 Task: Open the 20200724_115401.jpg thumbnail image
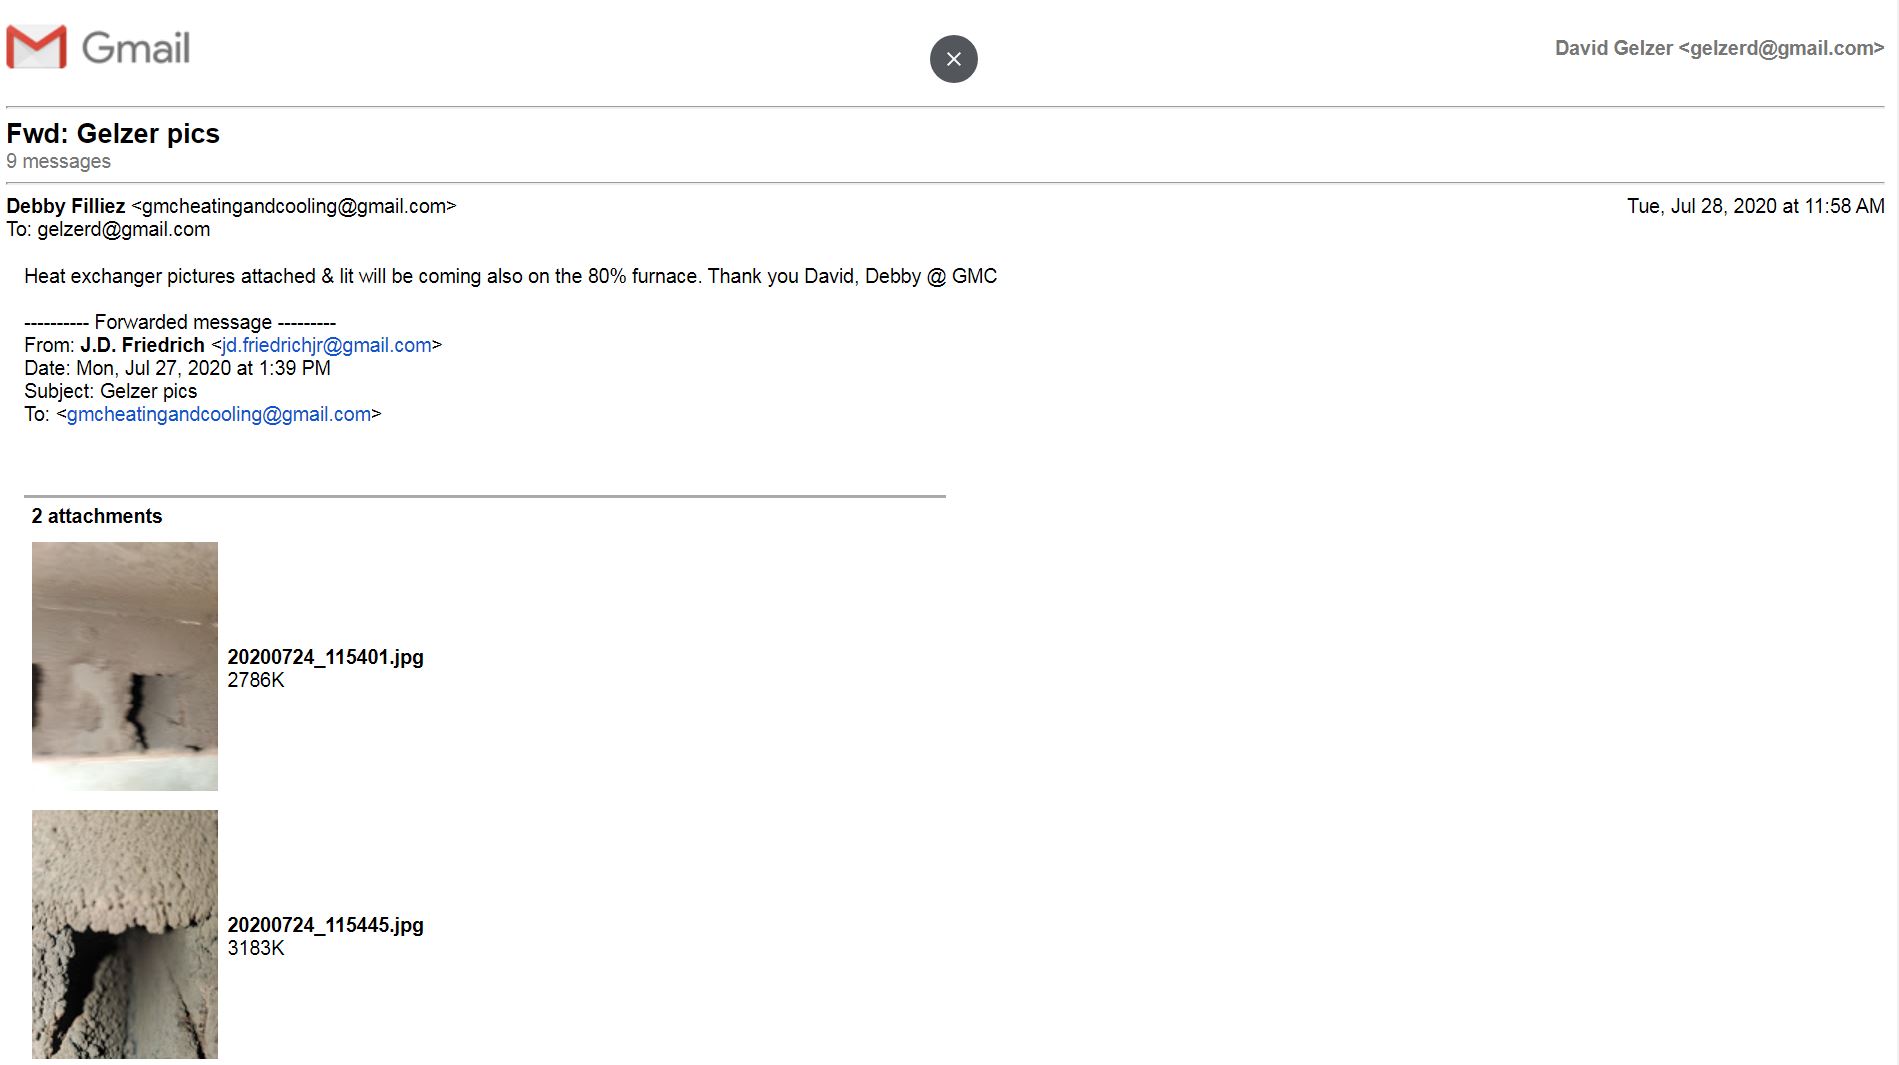(125, 666)
